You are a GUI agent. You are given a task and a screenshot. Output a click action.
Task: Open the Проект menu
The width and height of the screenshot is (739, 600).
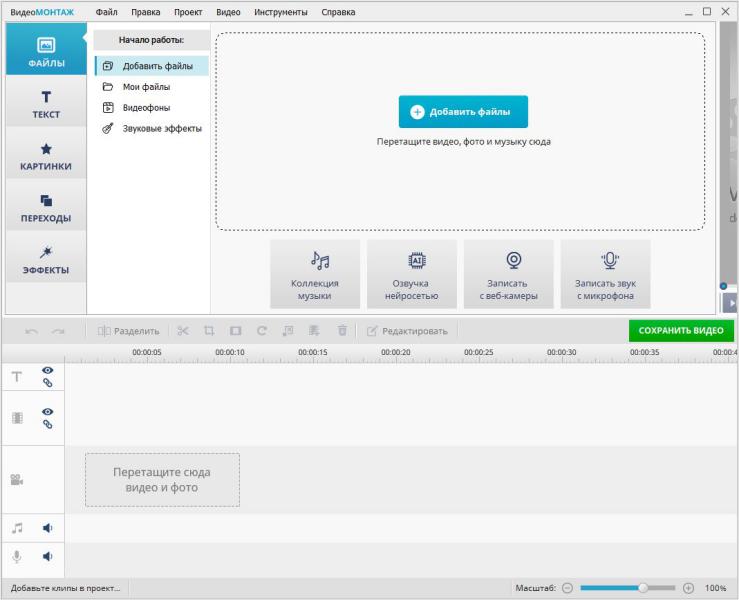[x=188, y=12]
